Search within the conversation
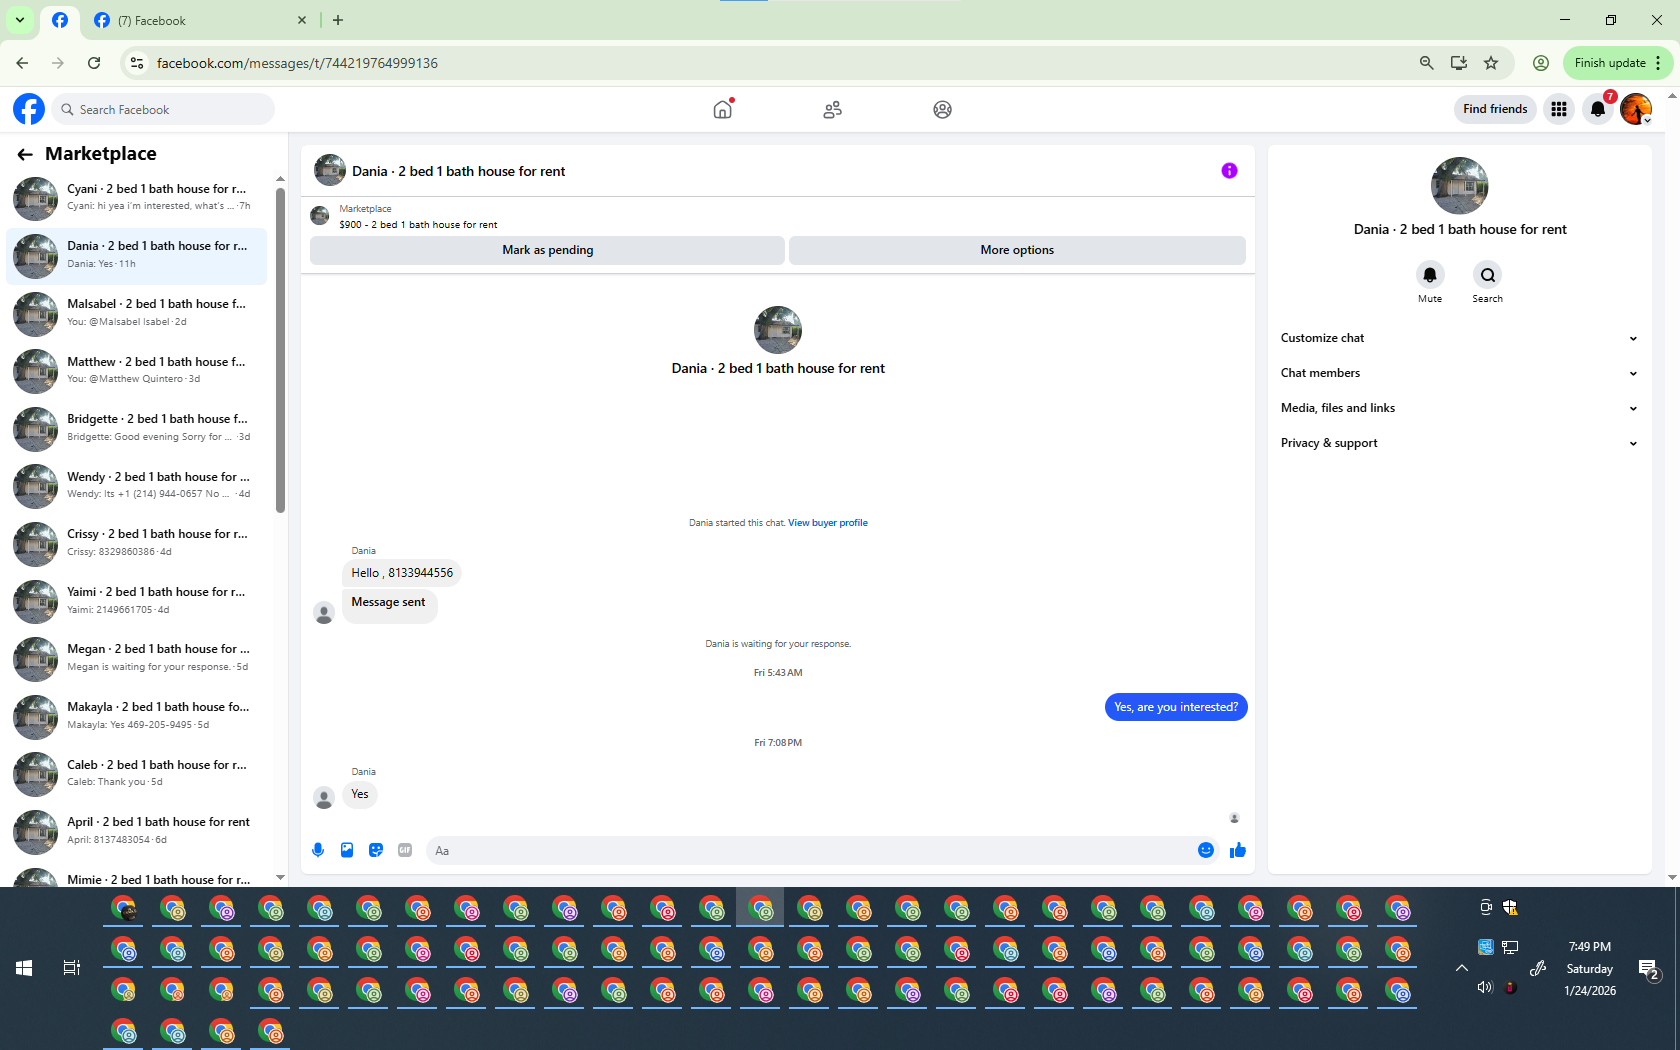Viewport: 1680px width, 1050px height. (x=1487, y=275)
